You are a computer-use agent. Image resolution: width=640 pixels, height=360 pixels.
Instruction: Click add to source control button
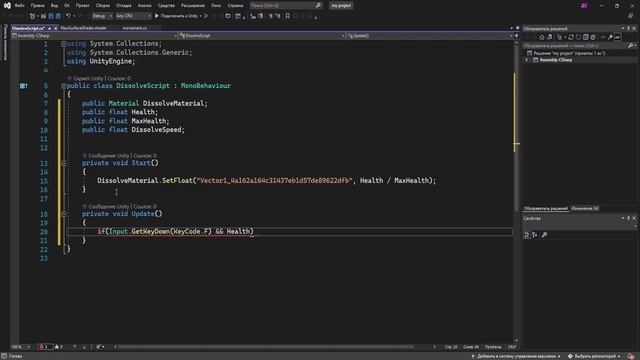point(516,356)
